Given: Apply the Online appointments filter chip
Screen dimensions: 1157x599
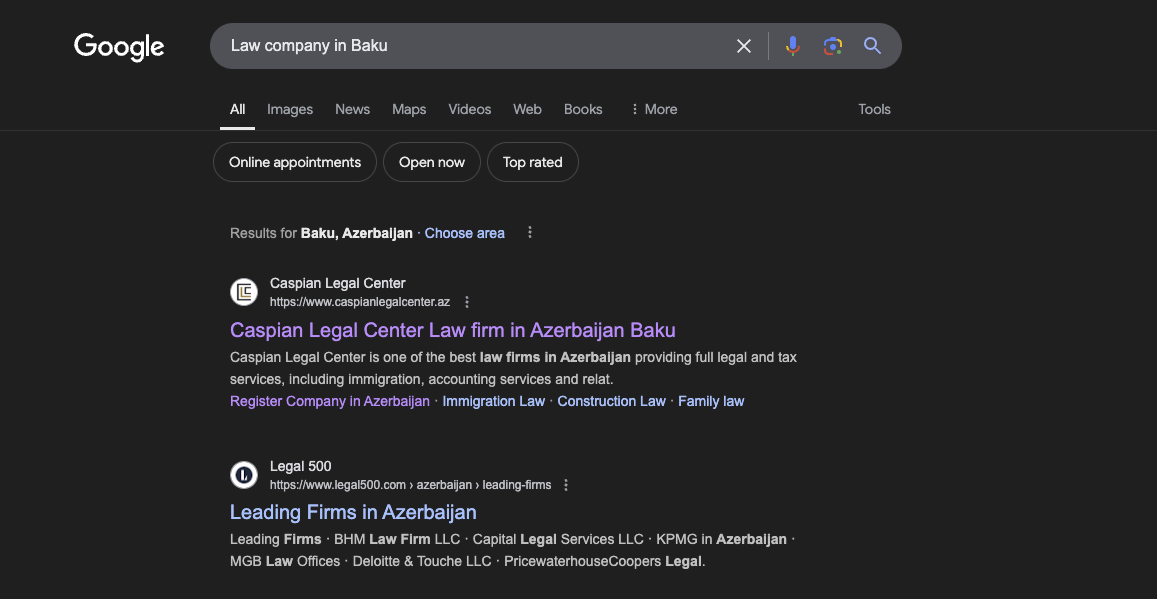Looking at the screenshot, I should click(295, 162).
